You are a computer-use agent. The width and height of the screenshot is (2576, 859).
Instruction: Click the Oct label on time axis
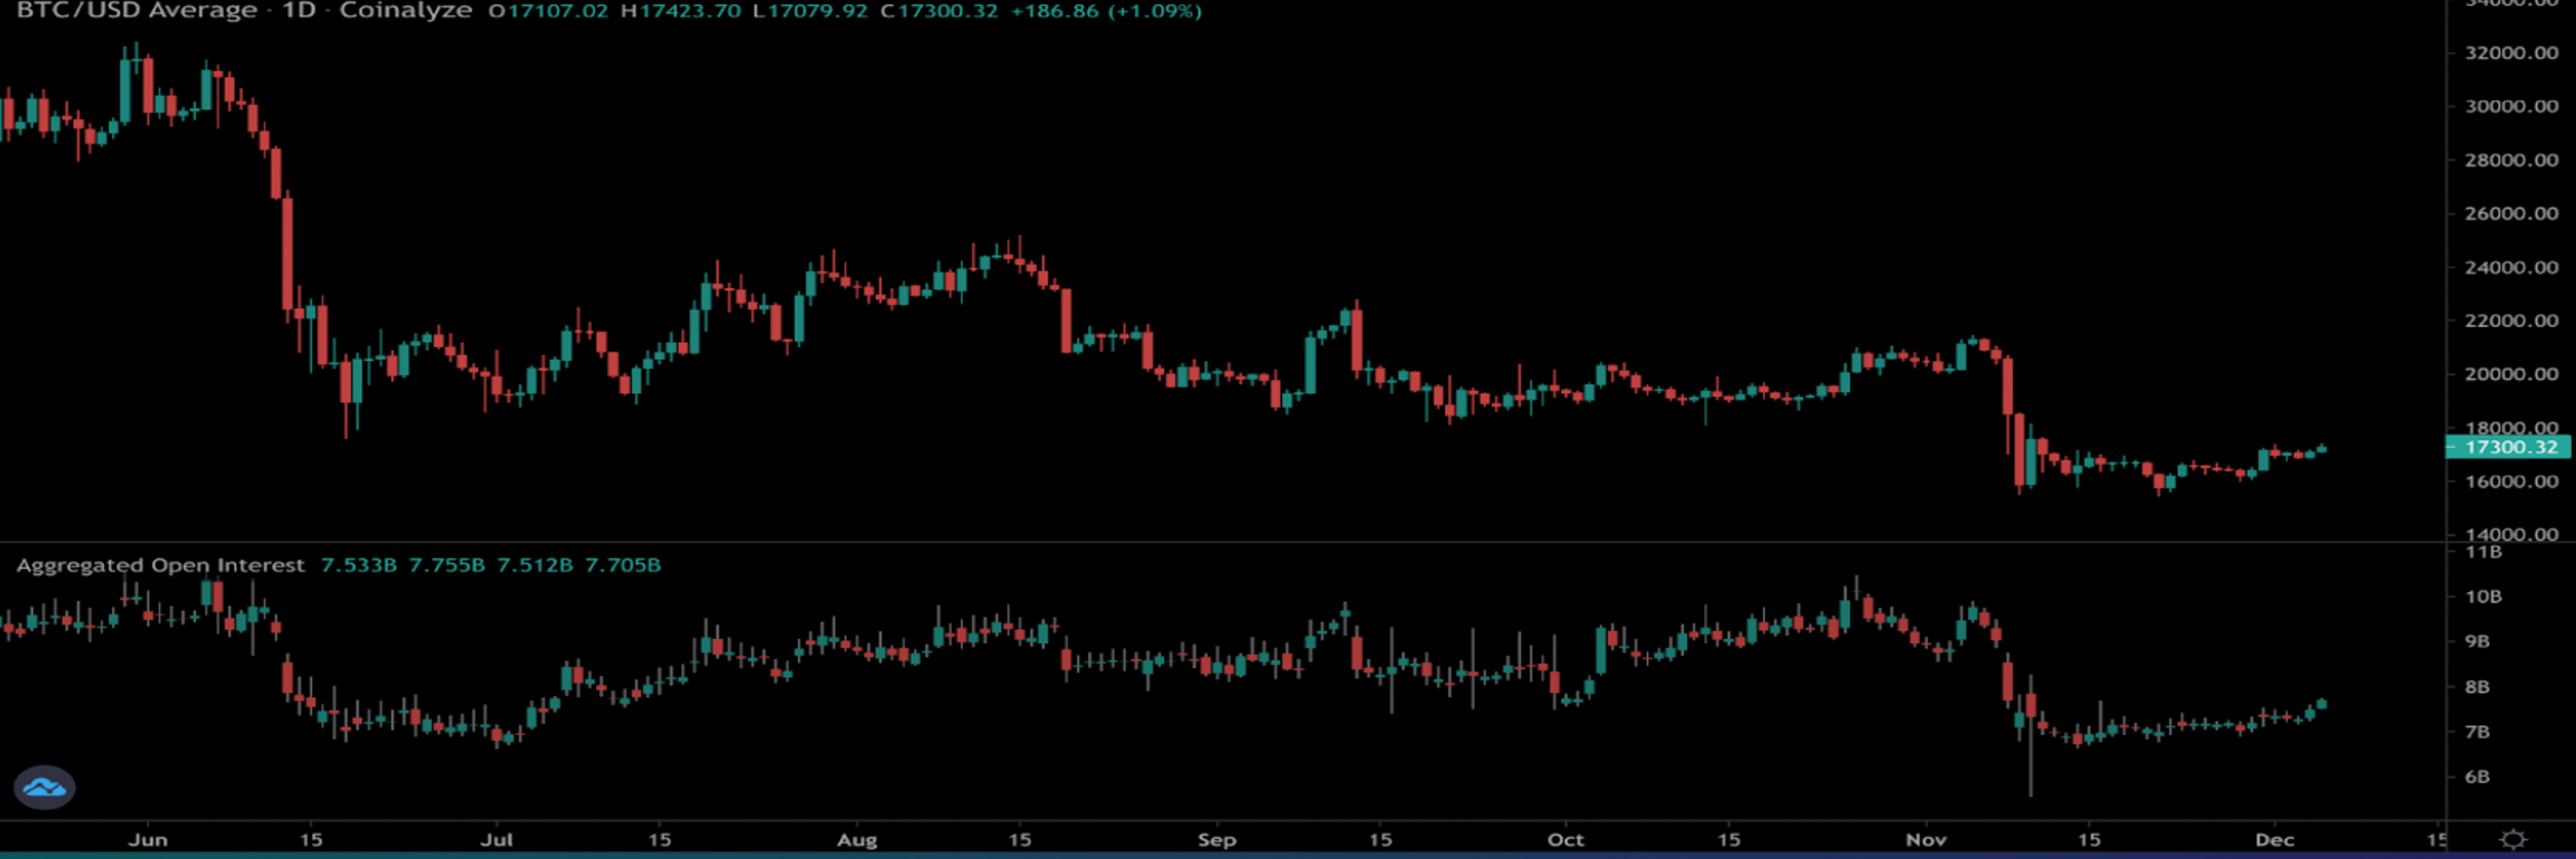point(1565,840)
